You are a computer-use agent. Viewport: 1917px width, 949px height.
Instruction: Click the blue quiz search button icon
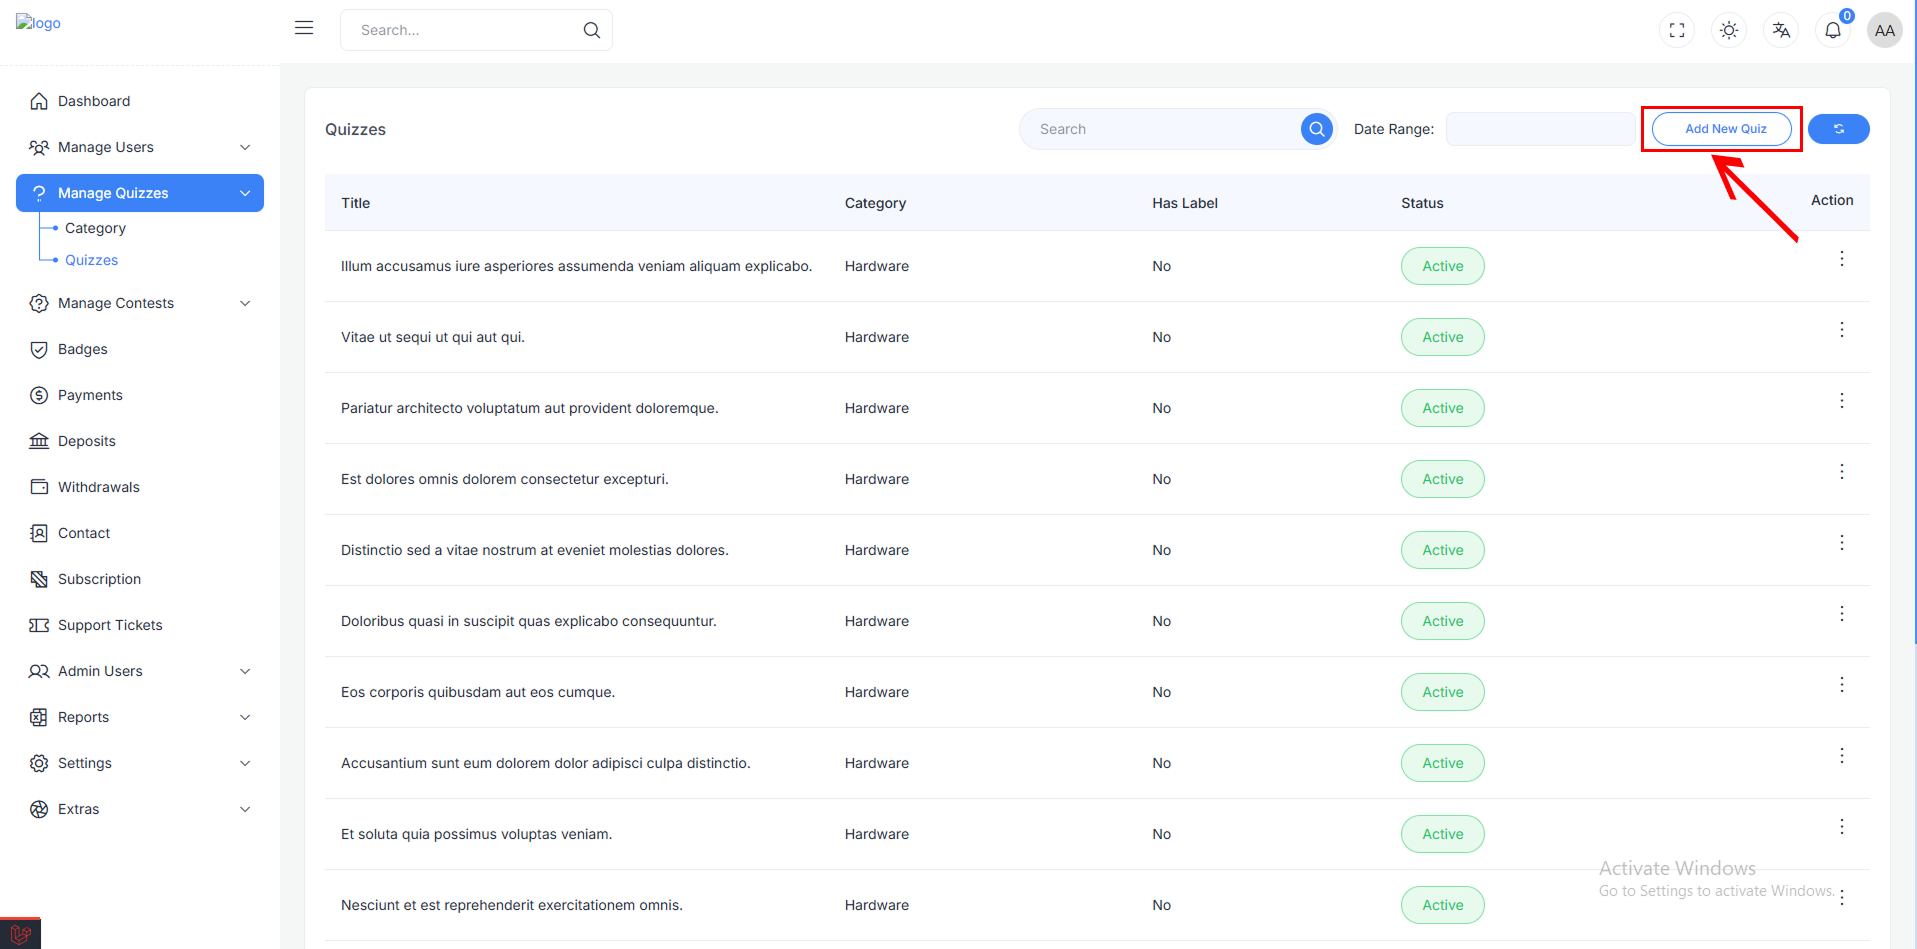pos(1317,129)
